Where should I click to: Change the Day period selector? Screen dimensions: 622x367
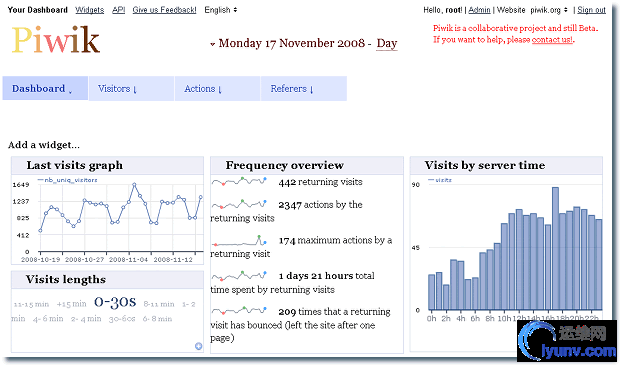pos(387,43)
